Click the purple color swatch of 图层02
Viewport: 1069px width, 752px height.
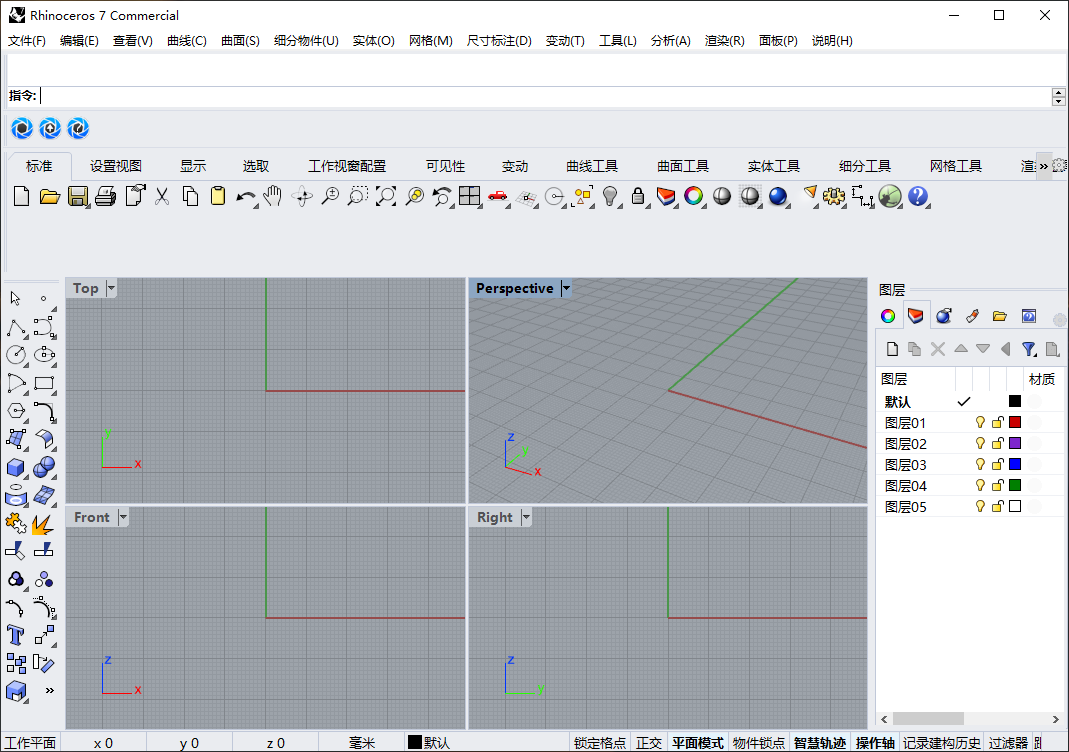pos(1015,444)
